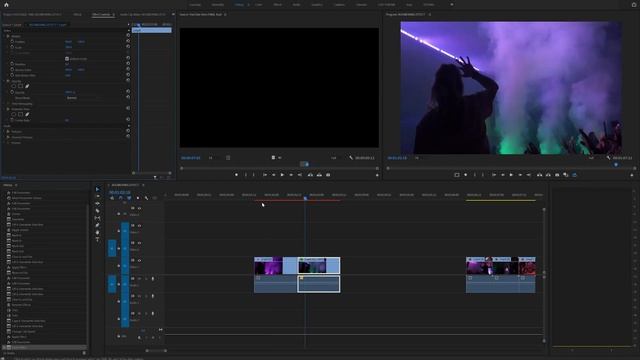Create ellipse mask under Opacity
640x360 pixels.
pyautogui.click(x=13, y=86)
